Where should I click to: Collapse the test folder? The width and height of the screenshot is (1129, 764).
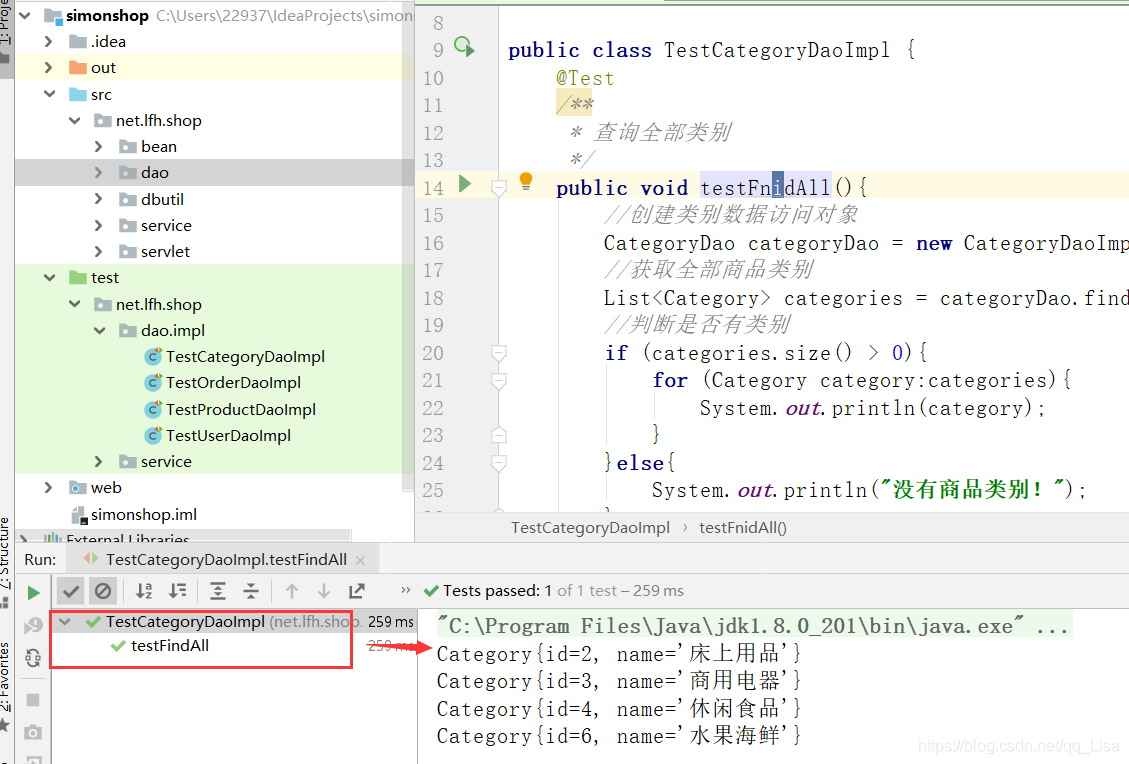50,278
